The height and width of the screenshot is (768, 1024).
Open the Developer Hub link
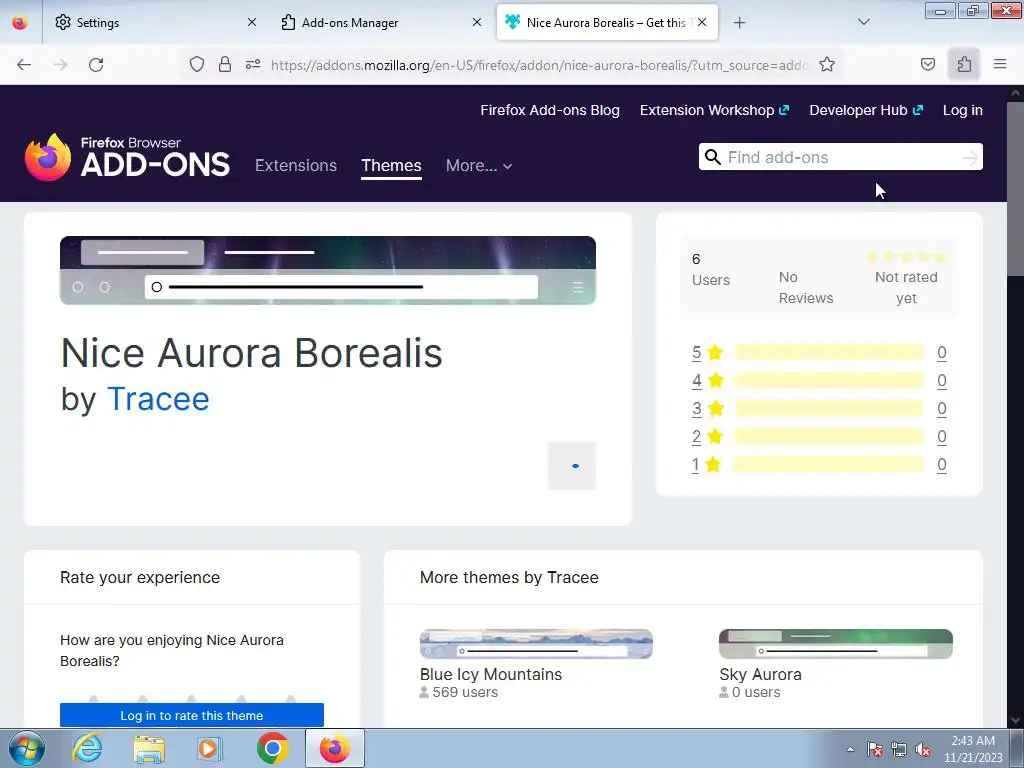[x=866, y=110]
